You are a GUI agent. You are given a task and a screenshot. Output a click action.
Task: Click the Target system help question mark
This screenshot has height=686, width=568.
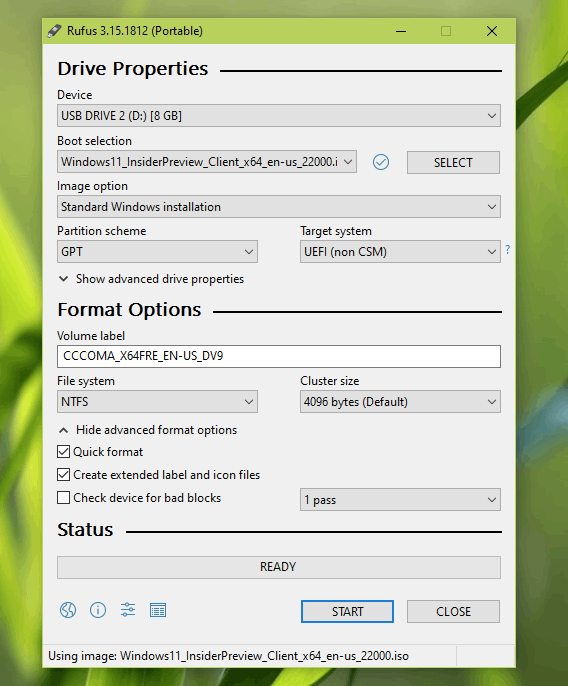[508, 249]
